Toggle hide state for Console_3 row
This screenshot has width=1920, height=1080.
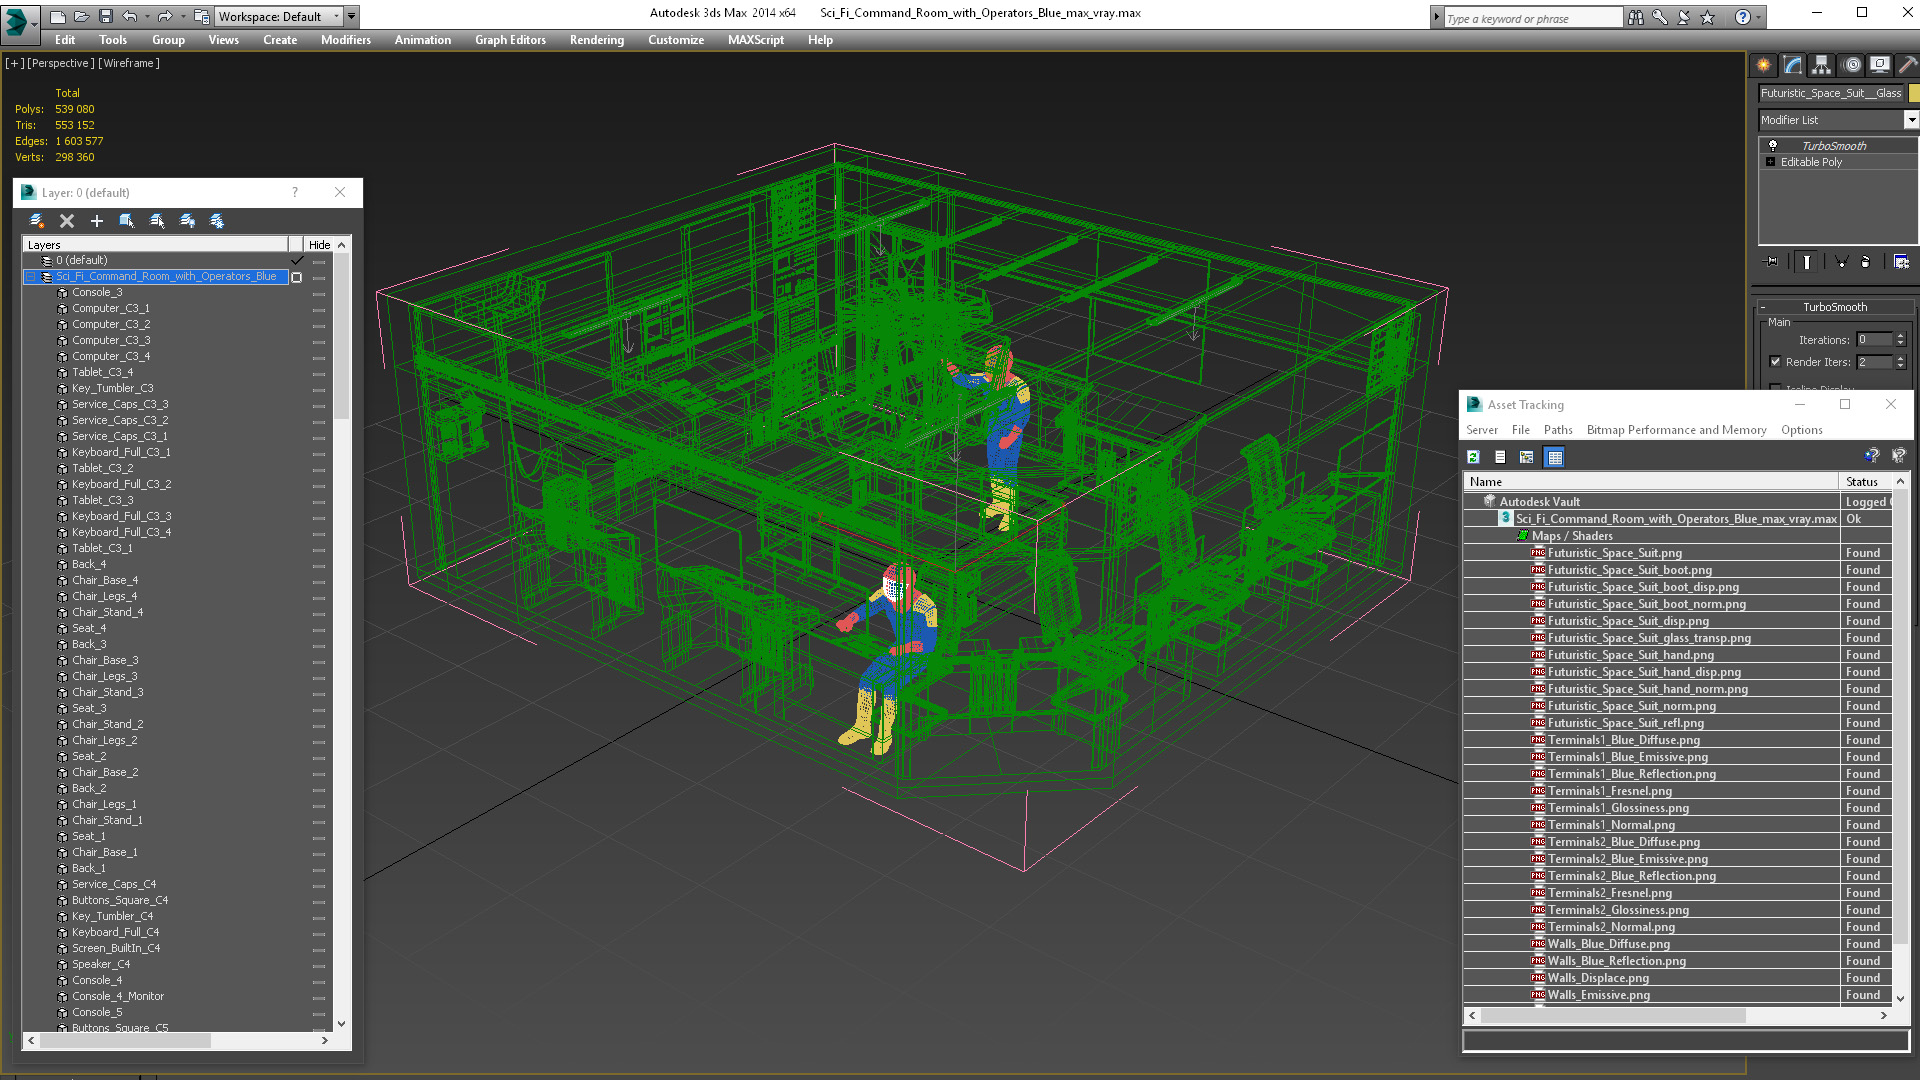click(319, 293)
